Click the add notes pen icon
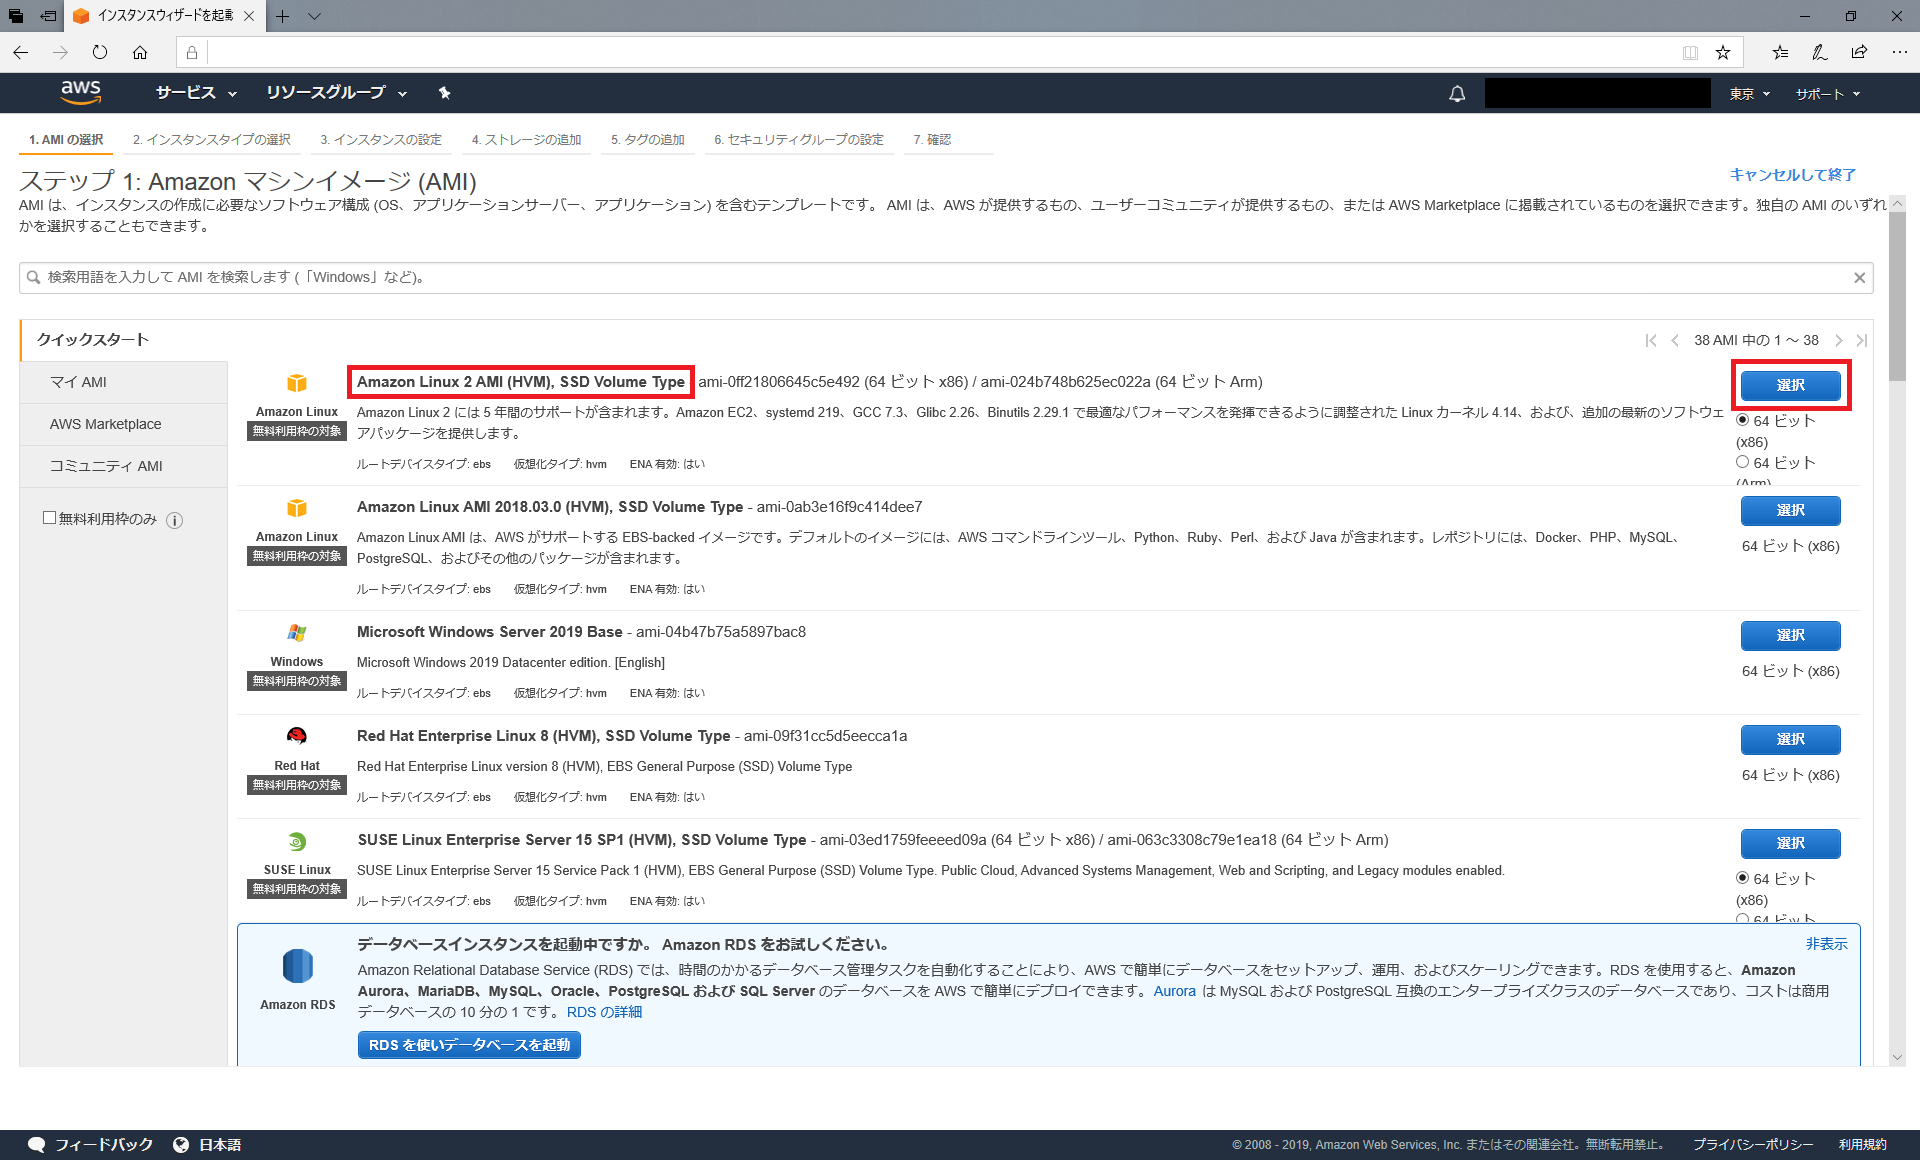 tap(1820, 52)
